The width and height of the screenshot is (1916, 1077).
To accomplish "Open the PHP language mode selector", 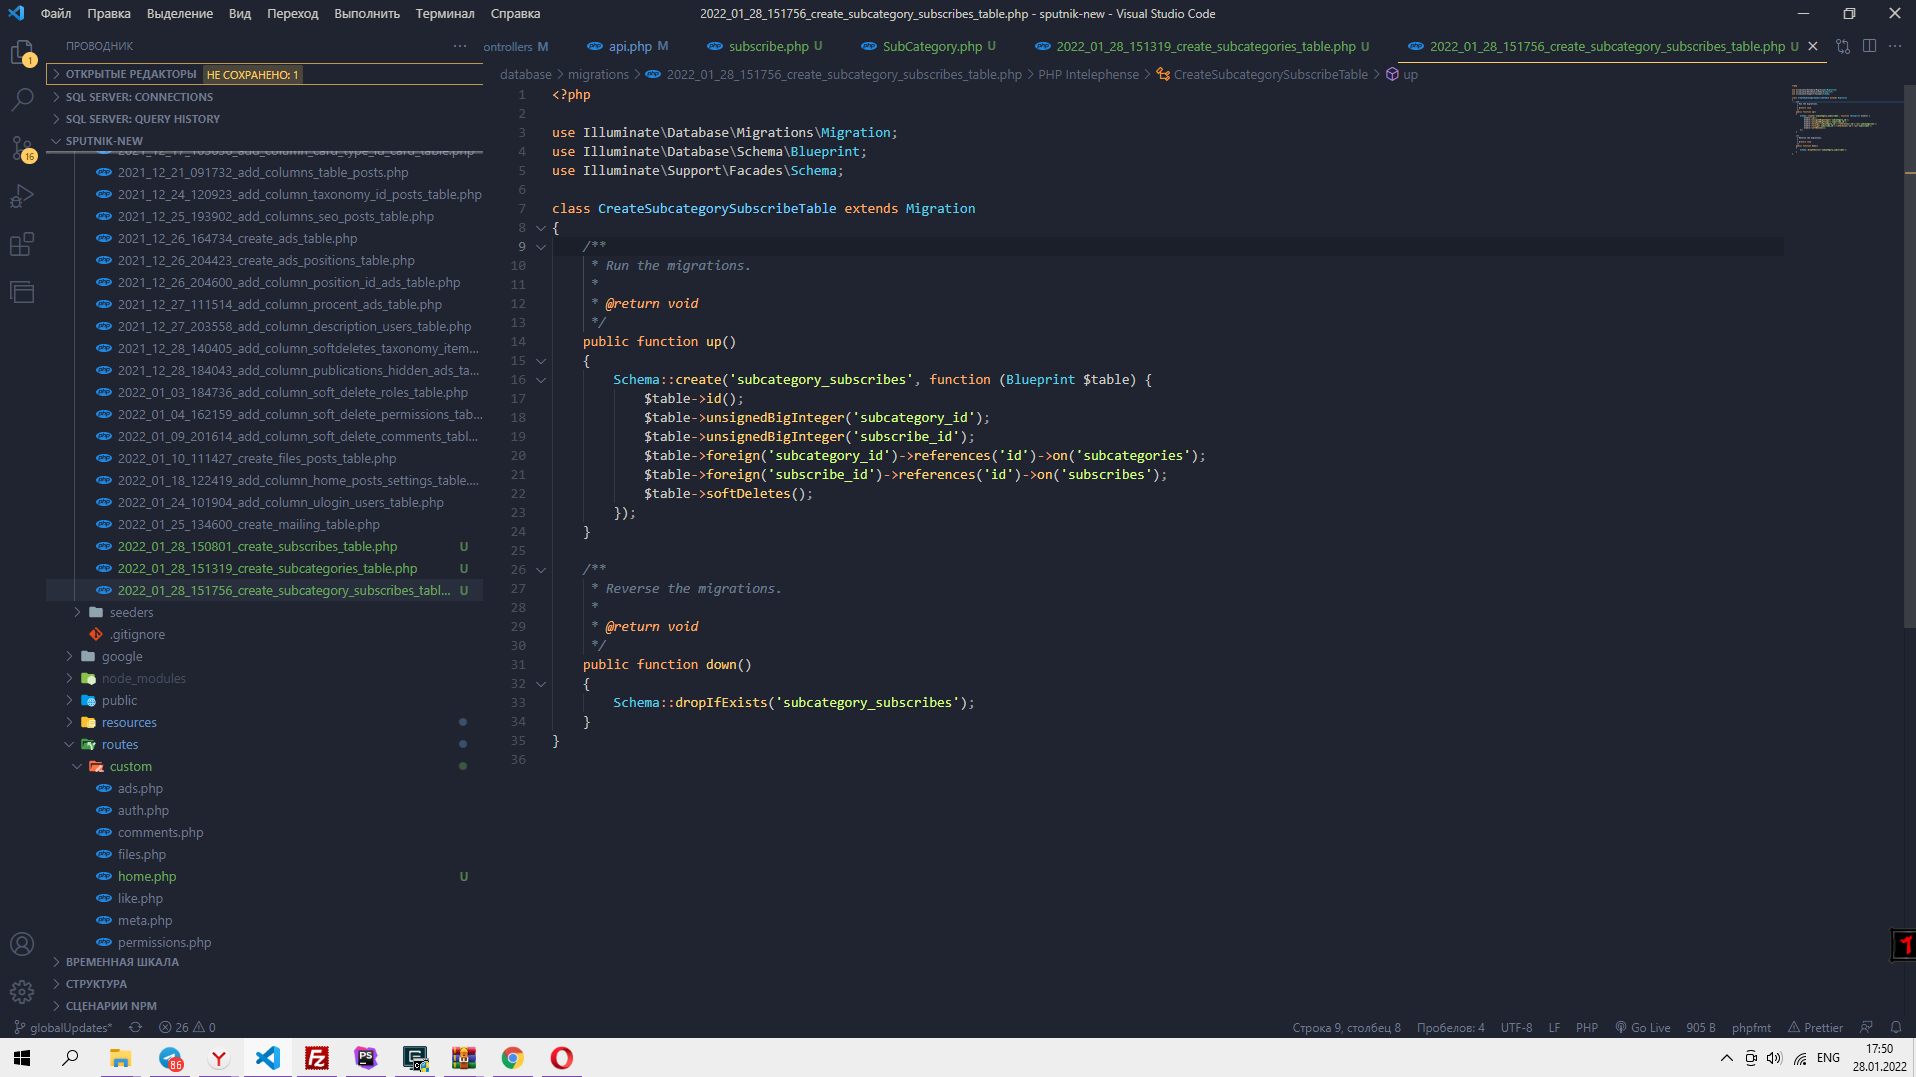I will pyautogui.click(x=1586, y=1027).
